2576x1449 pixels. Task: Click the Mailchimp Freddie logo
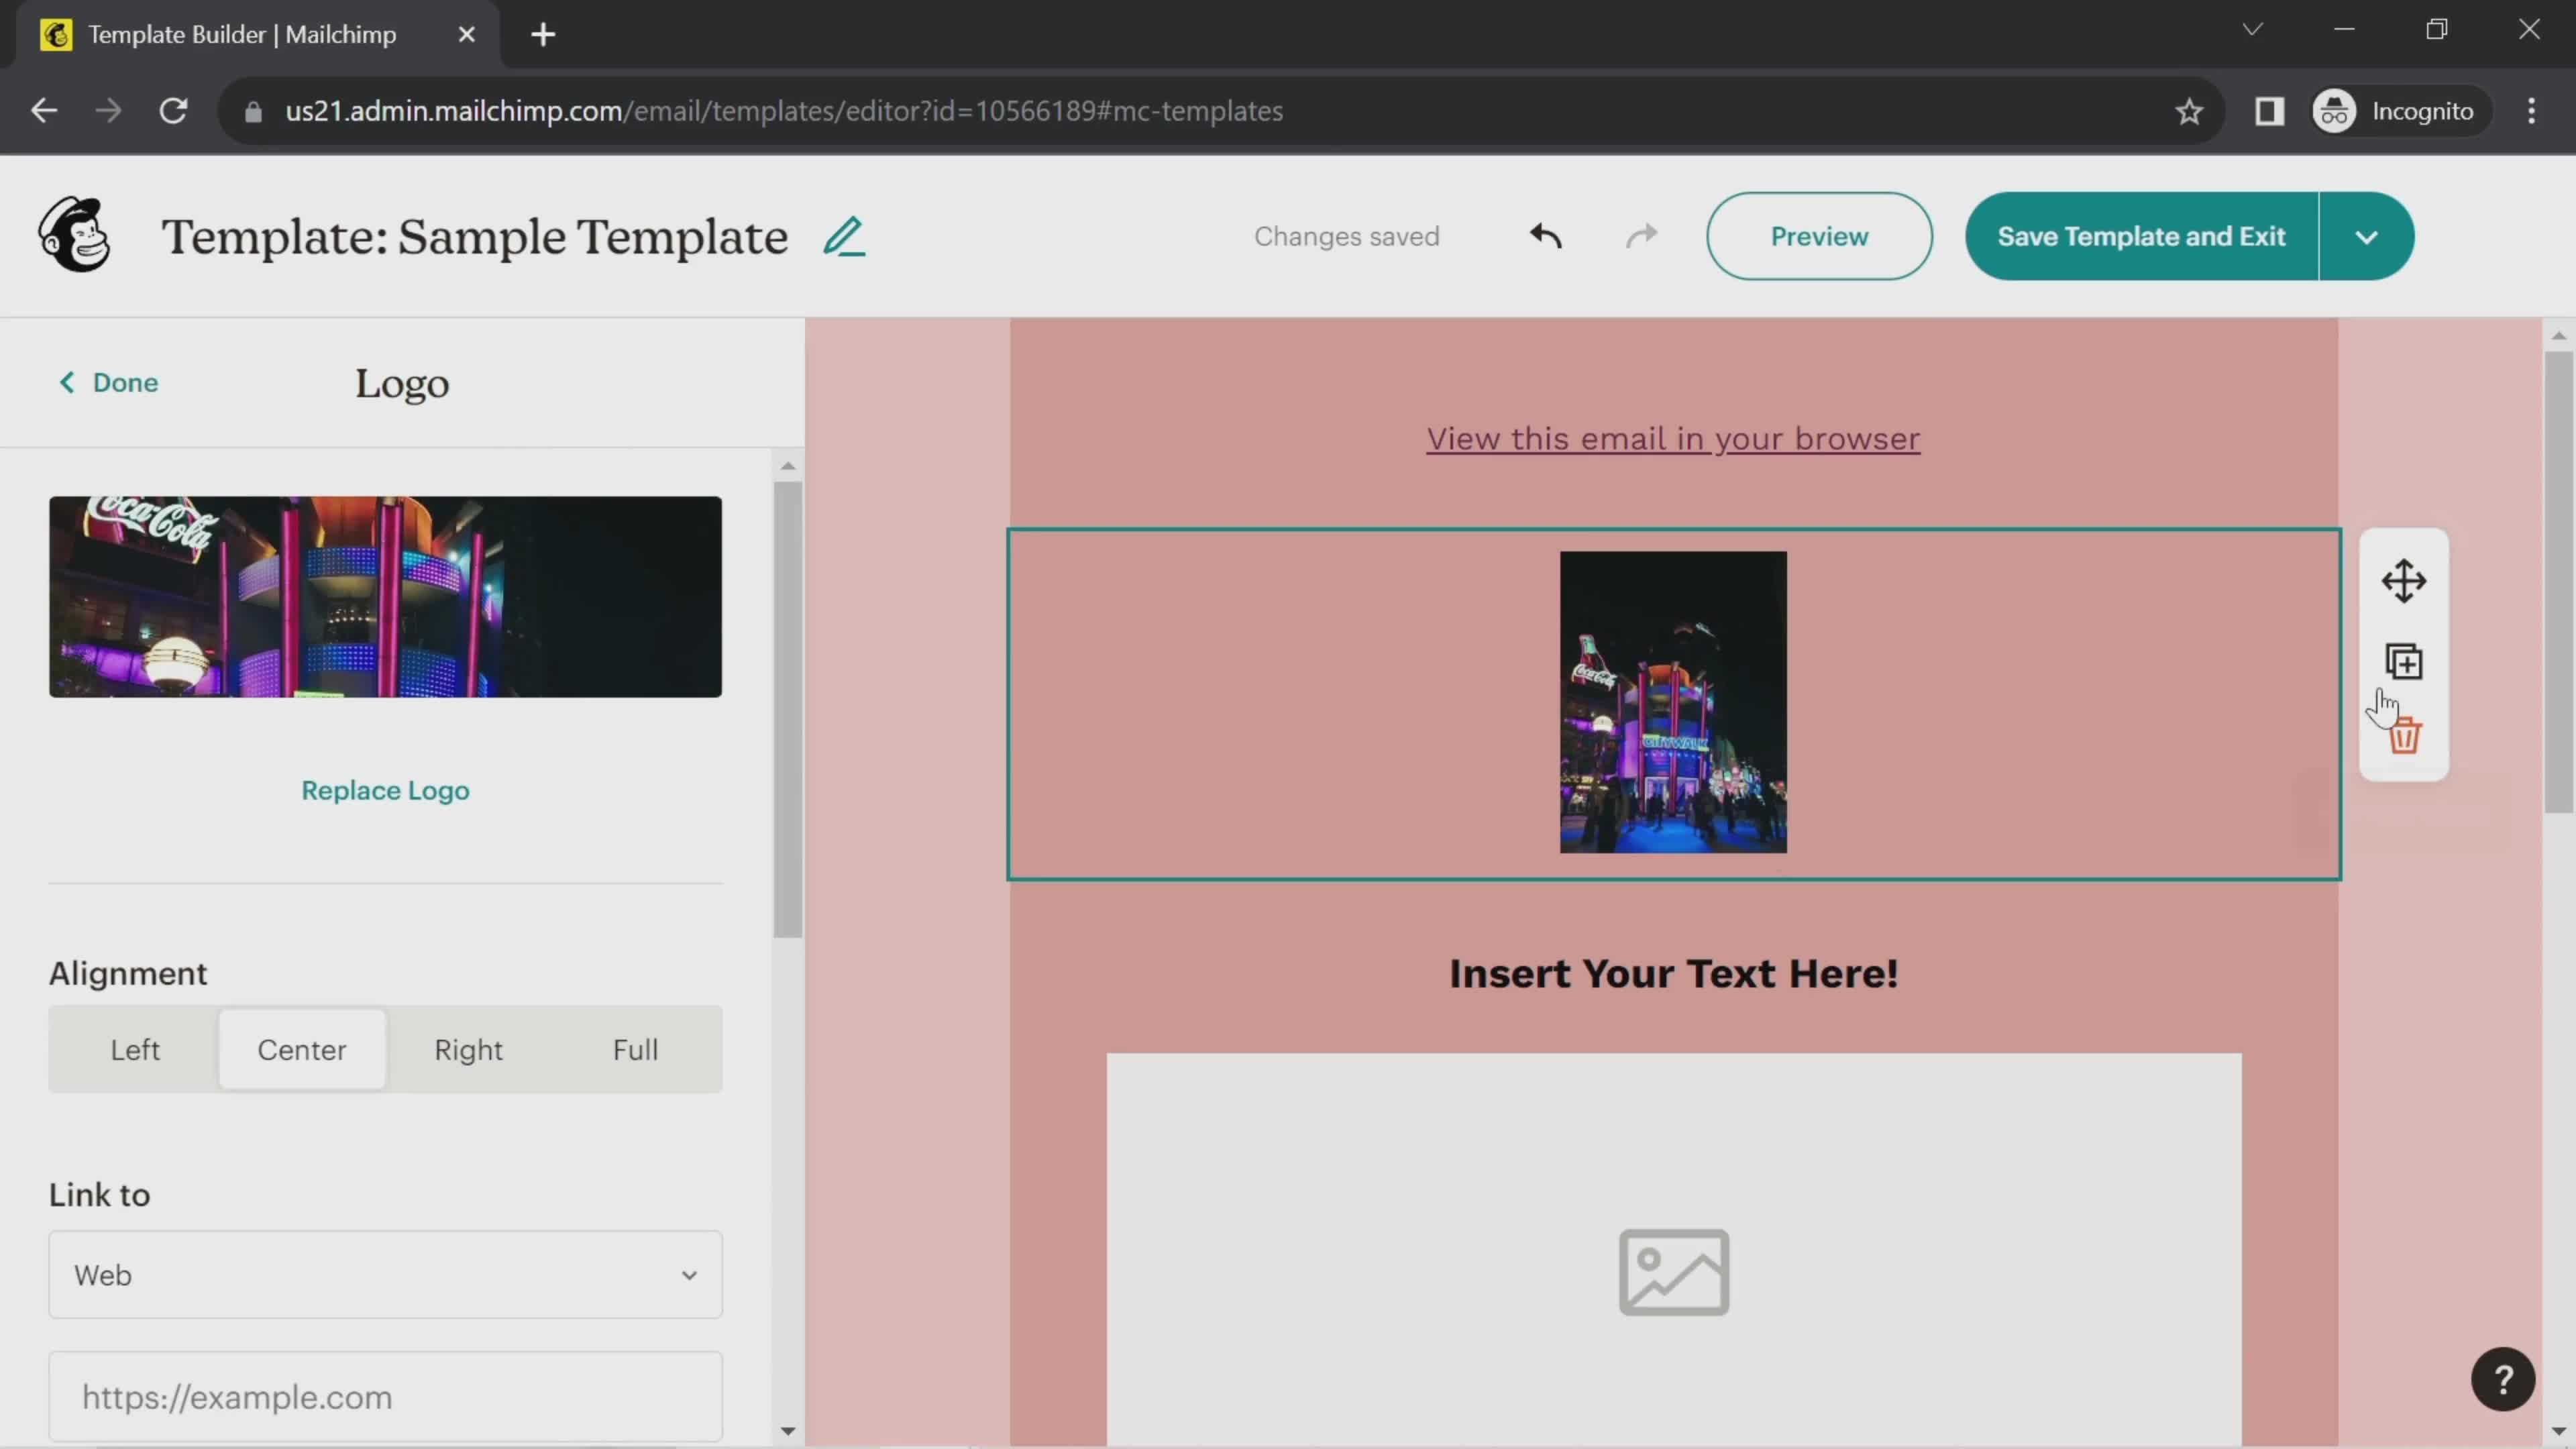tap(74, 235)
